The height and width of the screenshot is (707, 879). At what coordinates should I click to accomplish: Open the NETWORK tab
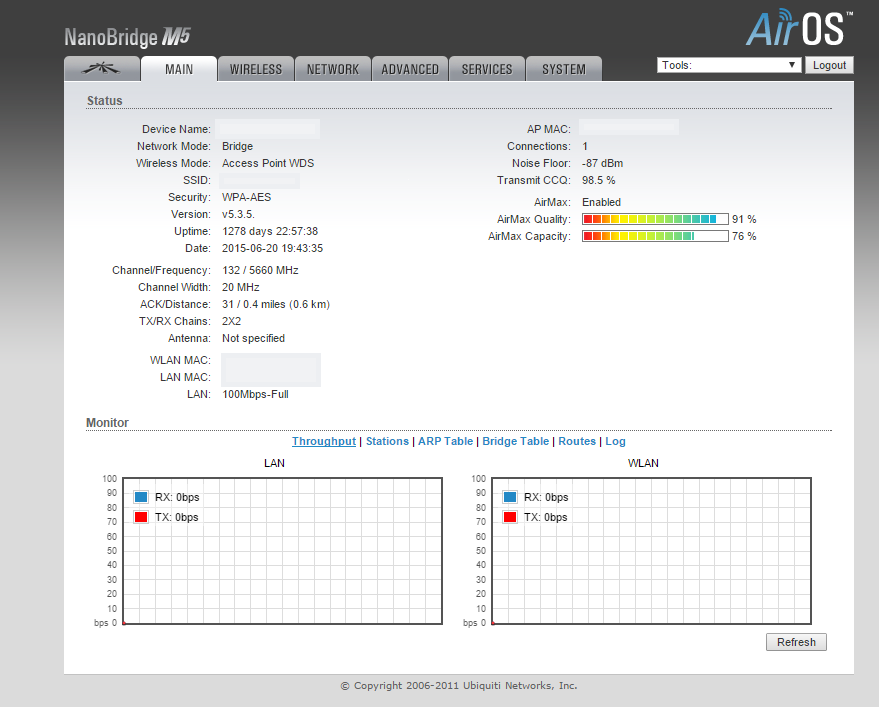click(x=333, y=69)
